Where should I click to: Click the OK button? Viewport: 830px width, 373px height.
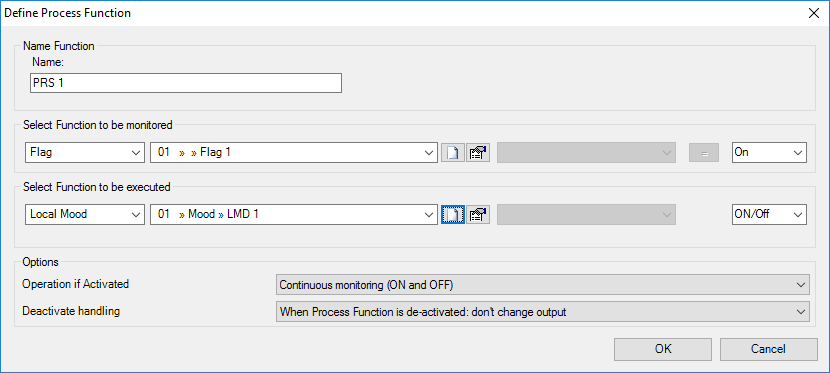(x=663, y=349)
